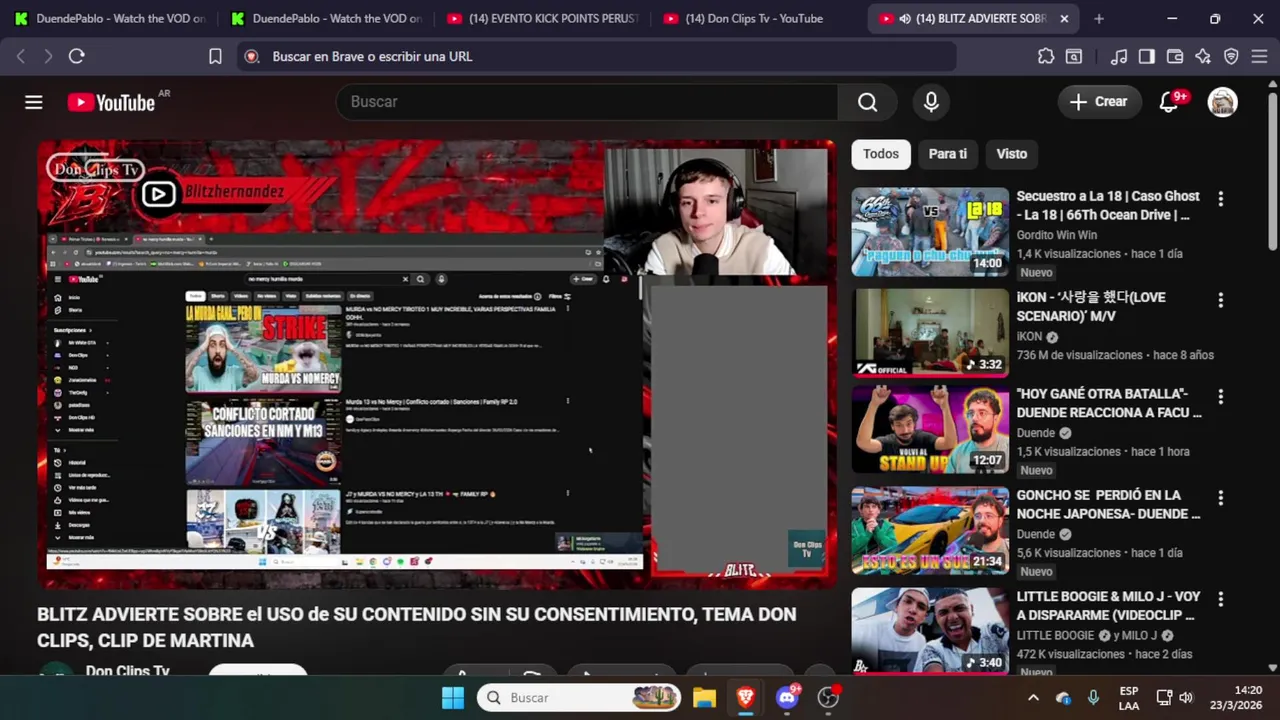Switch to the second DuendePablo VOD tab
The image size is (1280, 720).
(326, 18)
